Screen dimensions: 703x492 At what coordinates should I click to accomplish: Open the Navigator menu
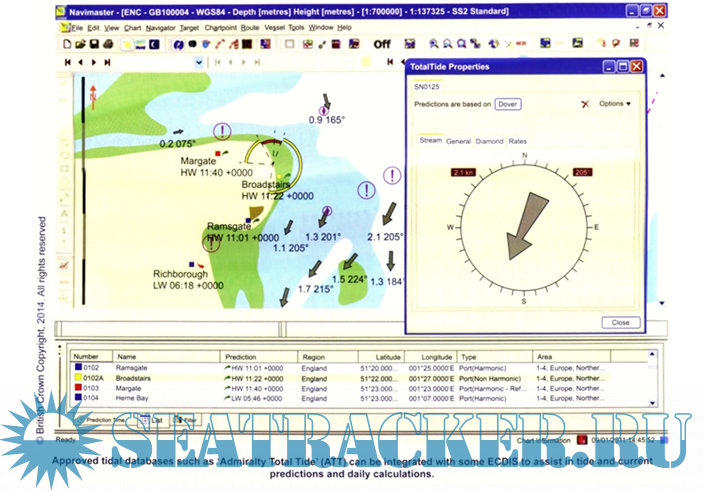160,28
